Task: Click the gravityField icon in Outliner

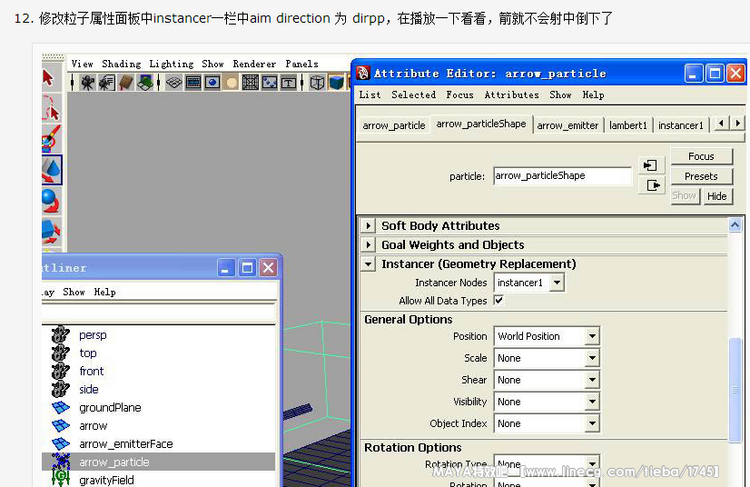Action: [60, 479]
